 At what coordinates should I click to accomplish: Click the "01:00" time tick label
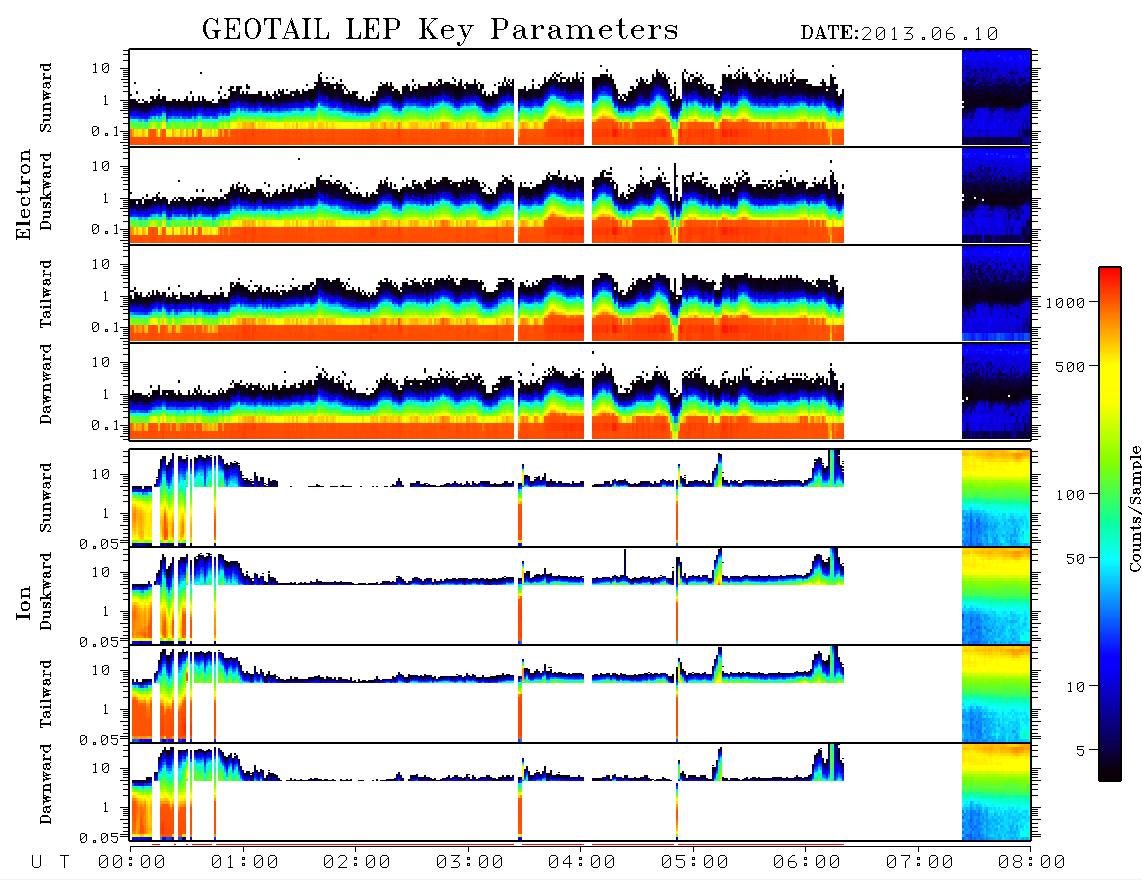tap(244, 863)
